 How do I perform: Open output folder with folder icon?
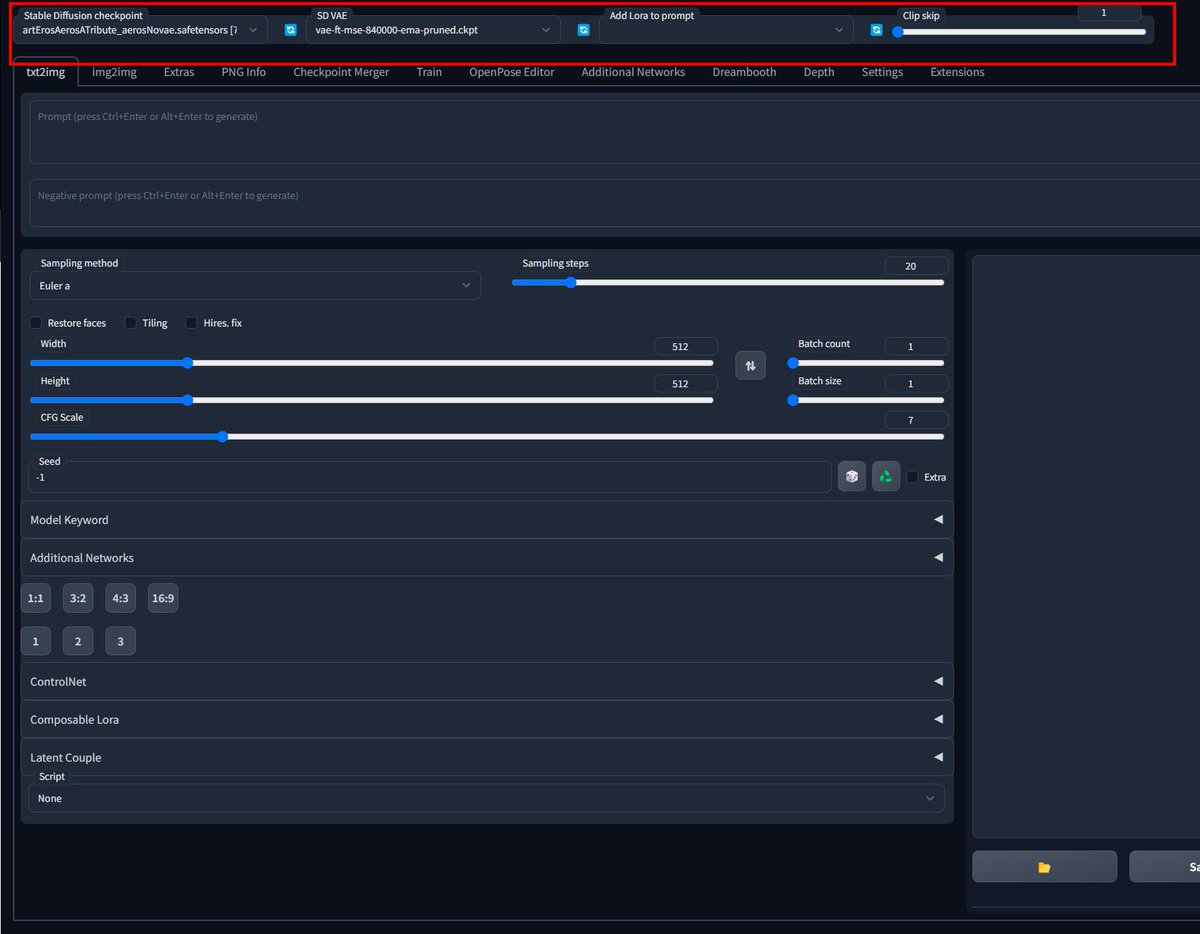(1044, 867)
